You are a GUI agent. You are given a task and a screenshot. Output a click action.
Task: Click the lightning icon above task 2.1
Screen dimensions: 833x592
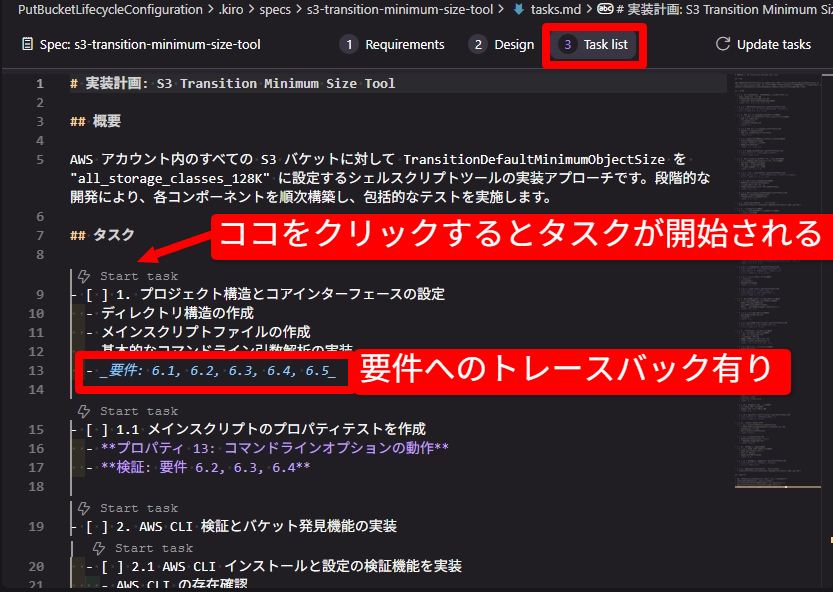click(x=100, y=548)
